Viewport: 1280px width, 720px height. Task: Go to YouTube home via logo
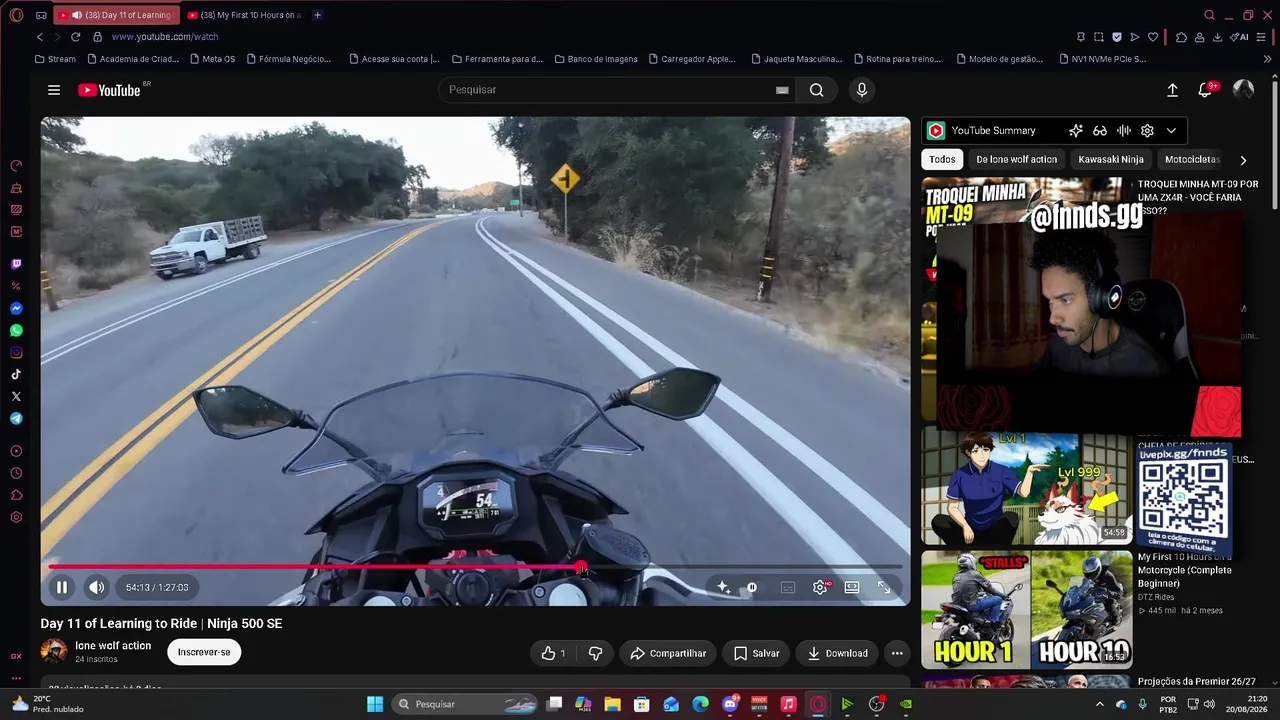(110, 90)
